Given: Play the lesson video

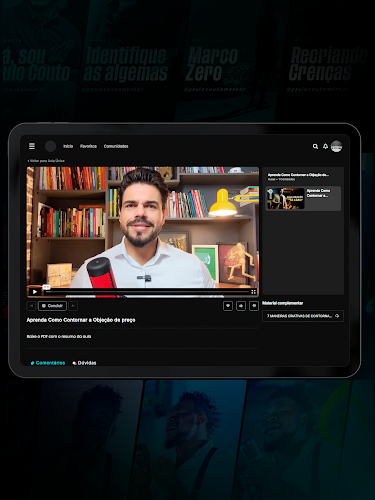Looking at the screenshot, I should (35, 292).
